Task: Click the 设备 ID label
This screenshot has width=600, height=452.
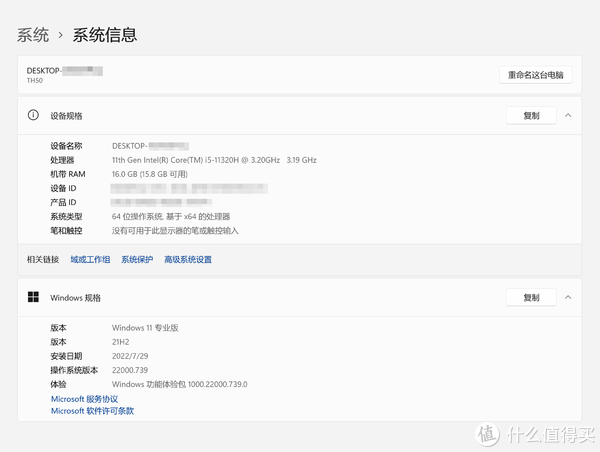Action: point(63,188)
